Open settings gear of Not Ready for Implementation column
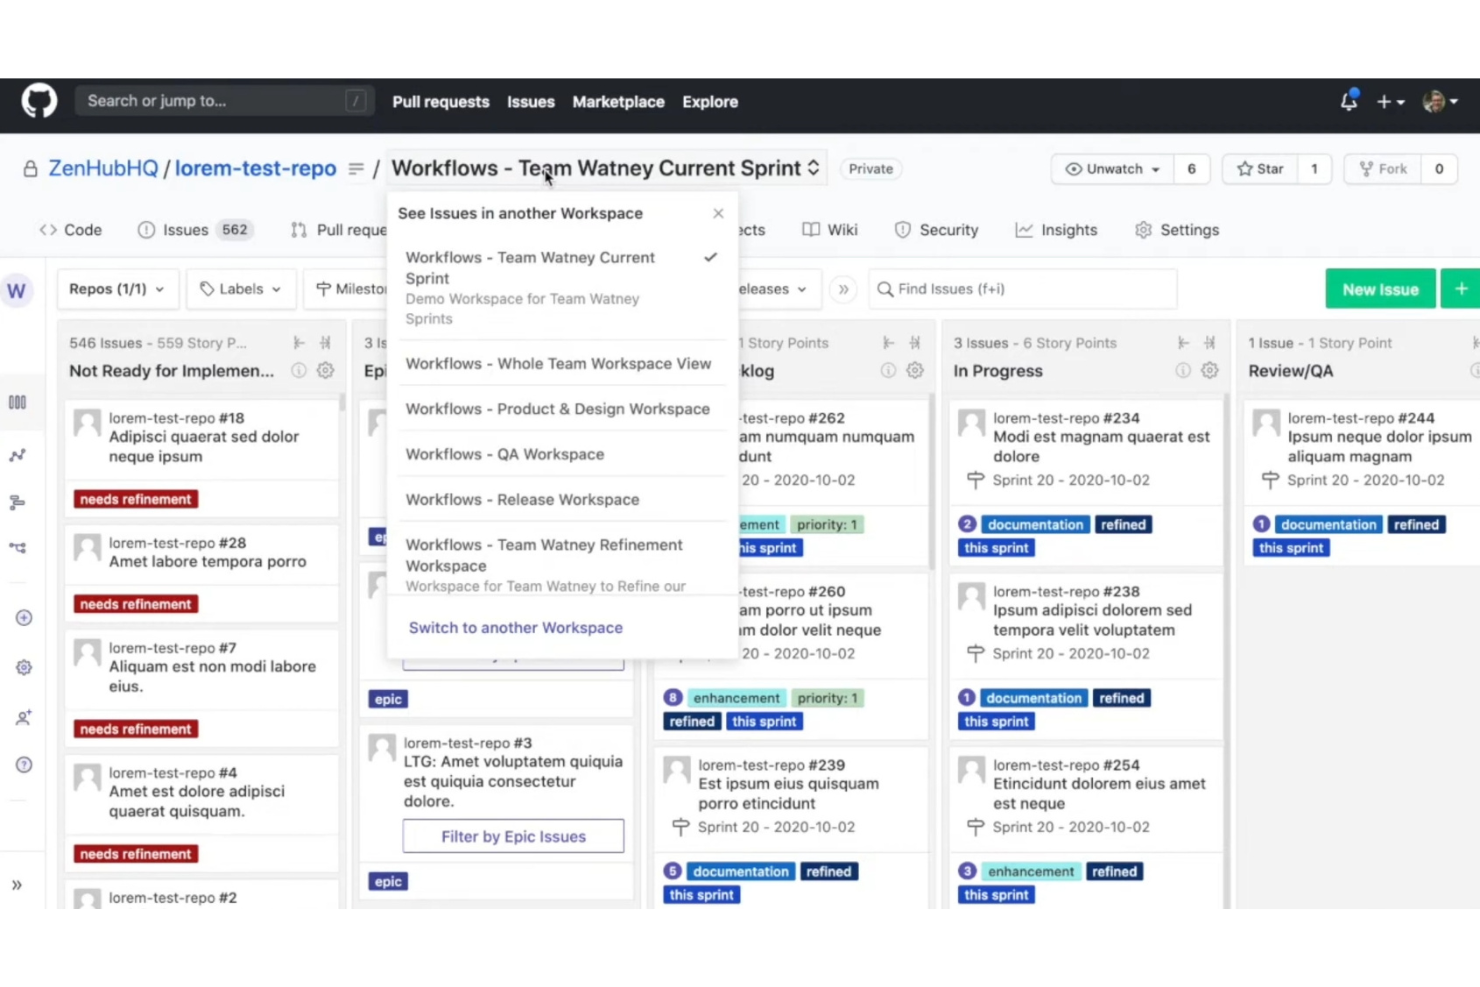Screen dimensions: 1480x987 (325, 371)
